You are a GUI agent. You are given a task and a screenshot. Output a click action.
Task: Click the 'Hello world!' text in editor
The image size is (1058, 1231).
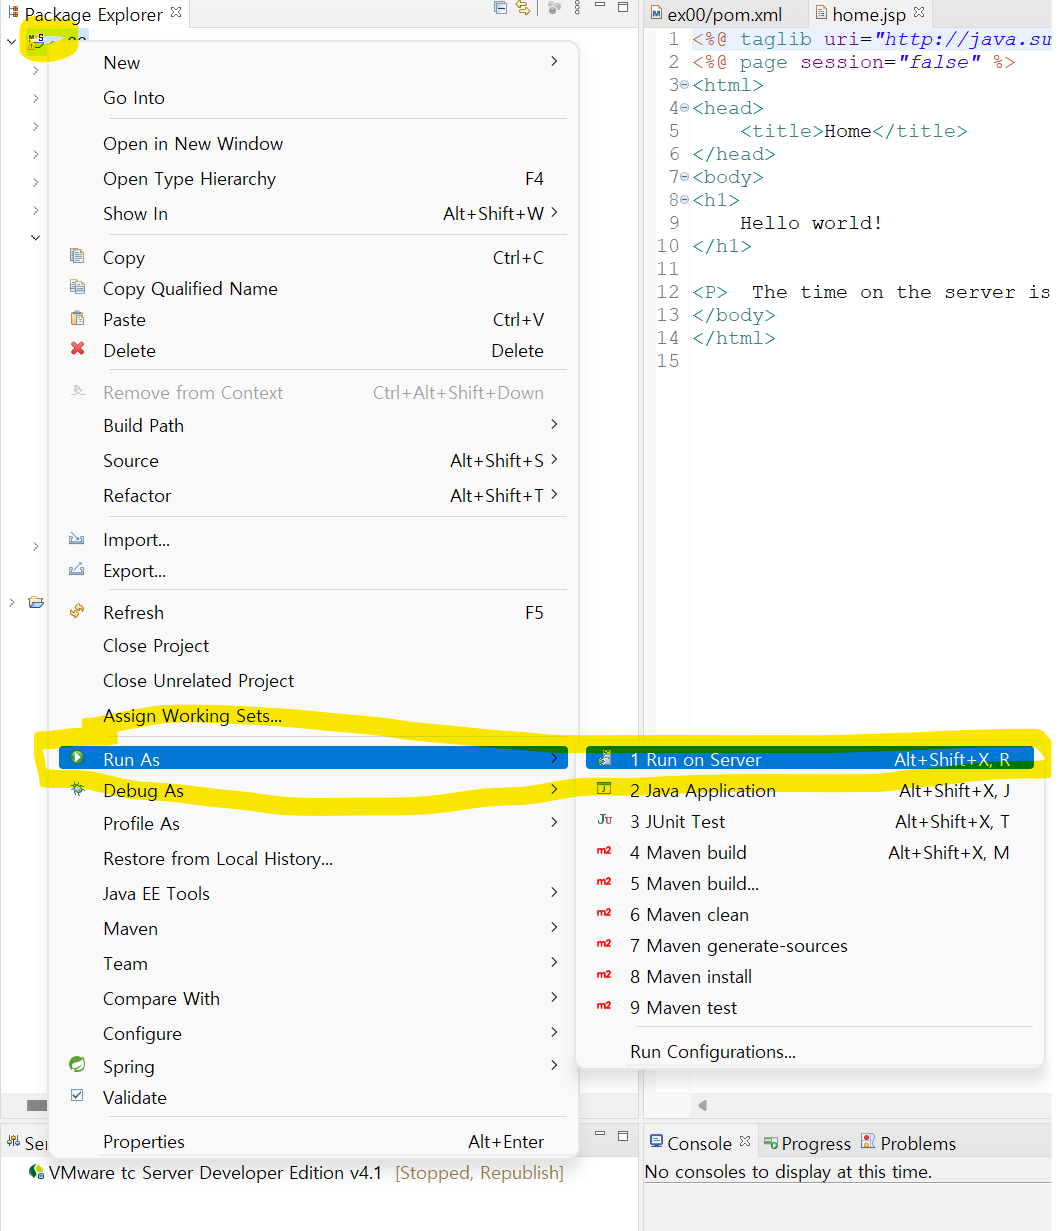811,223
